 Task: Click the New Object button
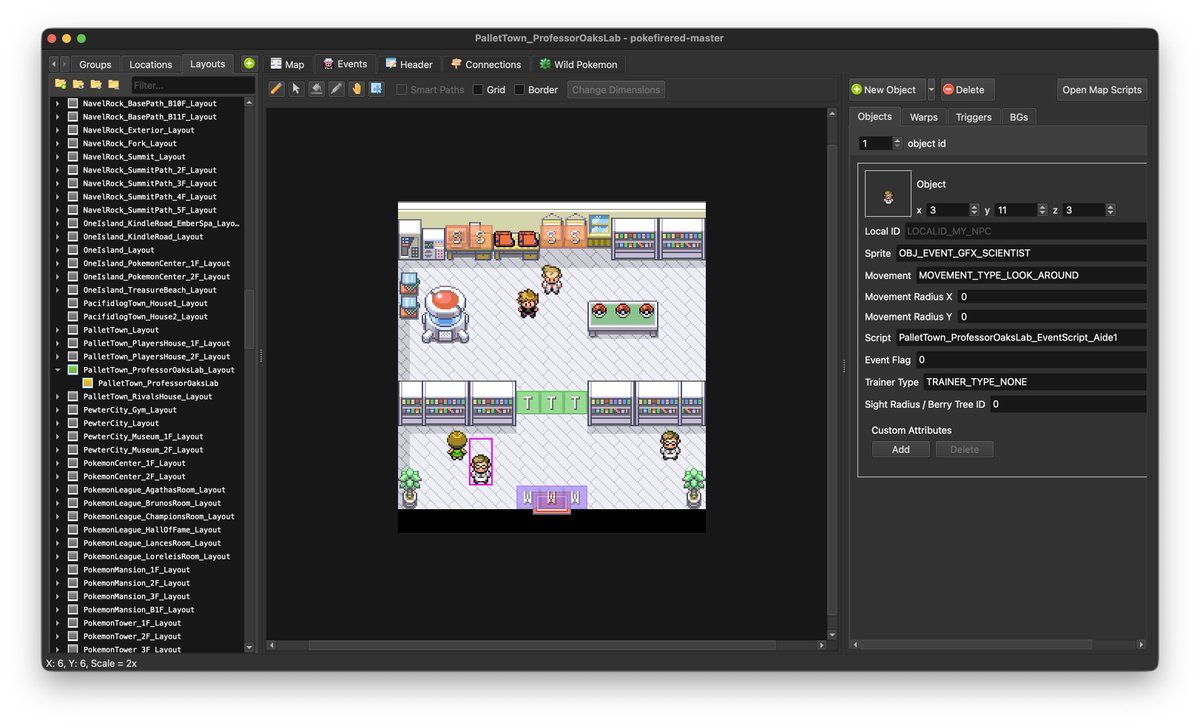887,89
